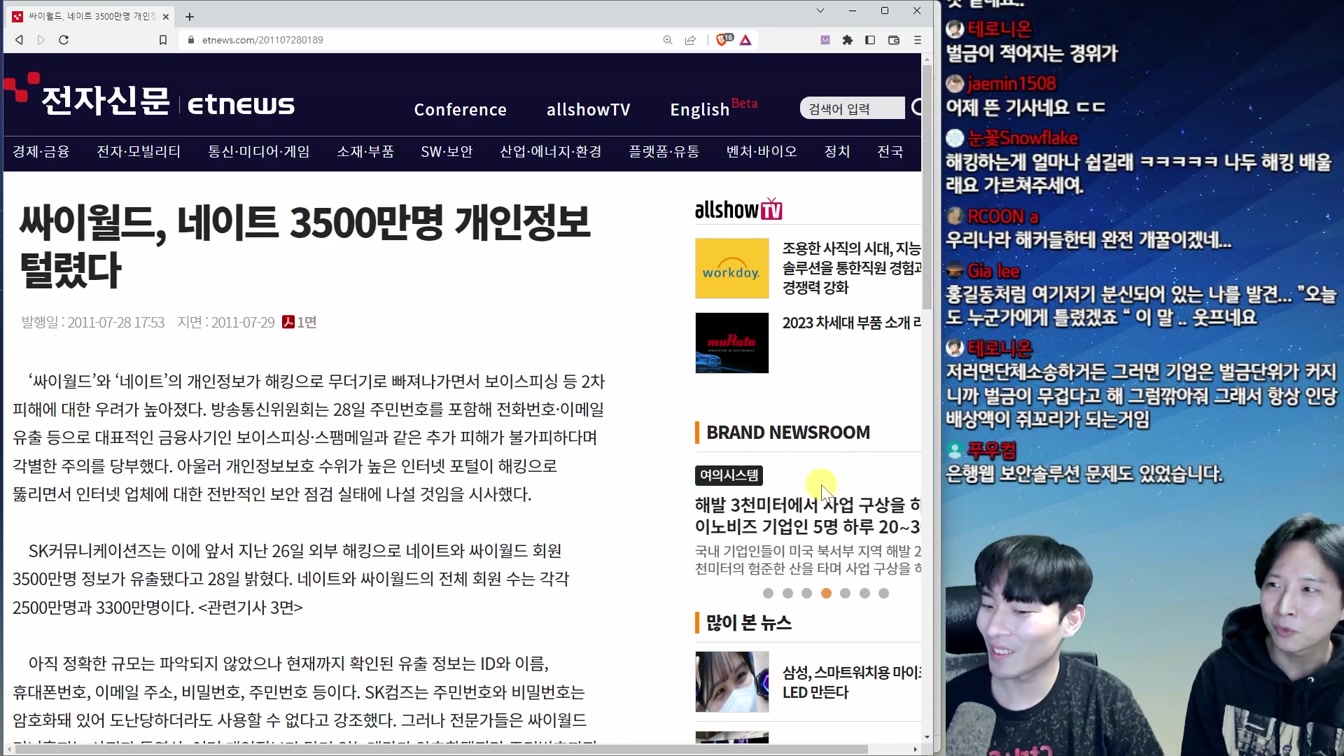
Task: Click chat username 푸우컴
Action: (992, 451)
